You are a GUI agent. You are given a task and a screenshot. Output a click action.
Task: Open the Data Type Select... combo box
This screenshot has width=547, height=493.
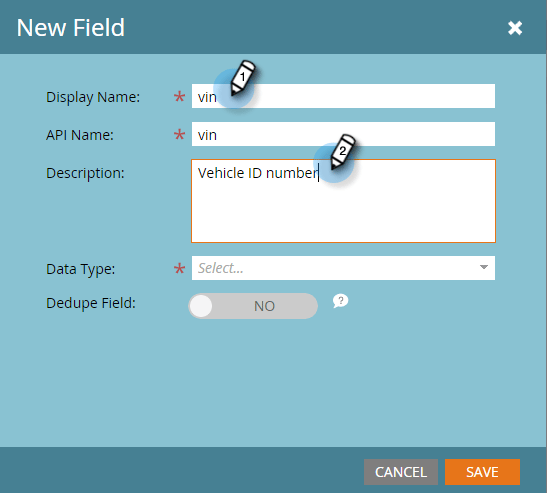point(343,268)
